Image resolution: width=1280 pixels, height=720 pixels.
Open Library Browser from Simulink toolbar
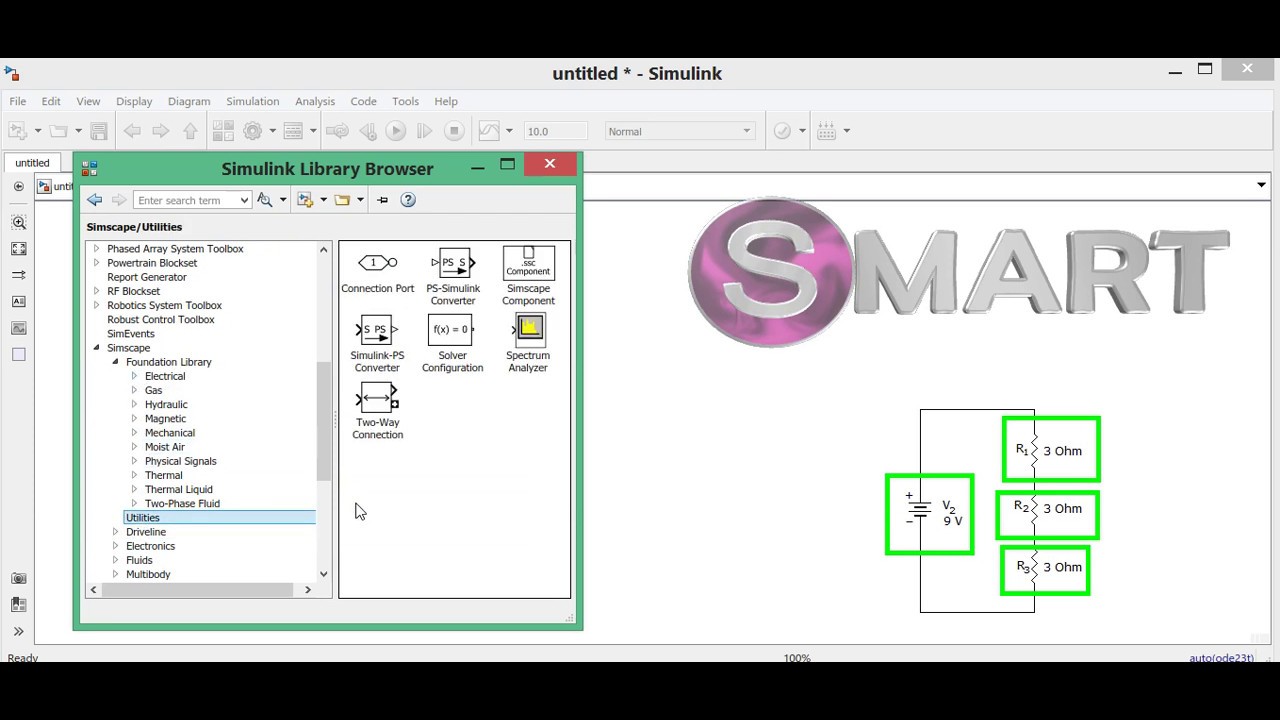[x=223, y=131]
